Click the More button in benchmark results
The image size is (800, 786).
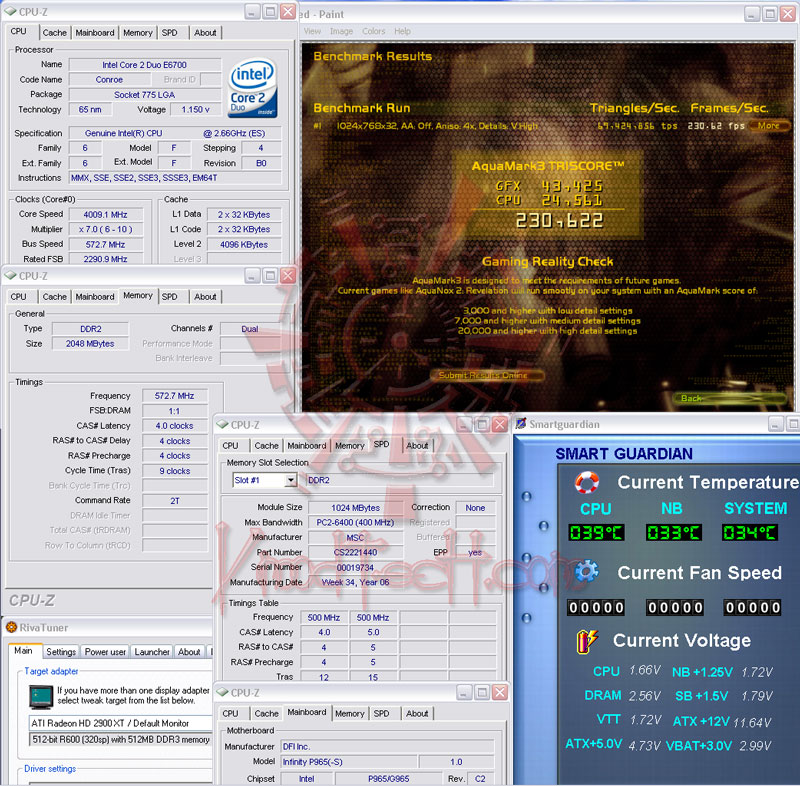point(769,125)
